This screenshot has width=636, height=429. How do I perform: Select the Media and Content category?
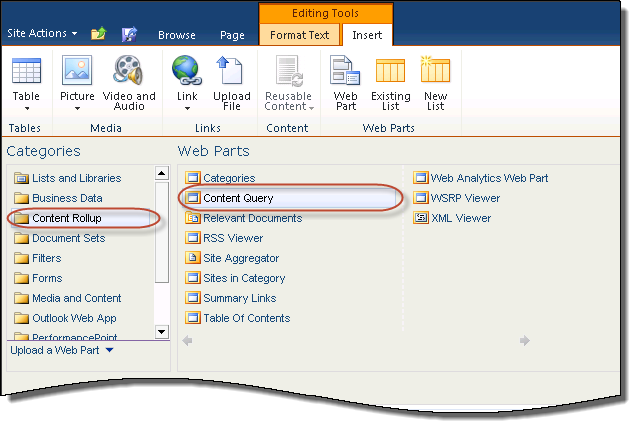pos(68,298)
